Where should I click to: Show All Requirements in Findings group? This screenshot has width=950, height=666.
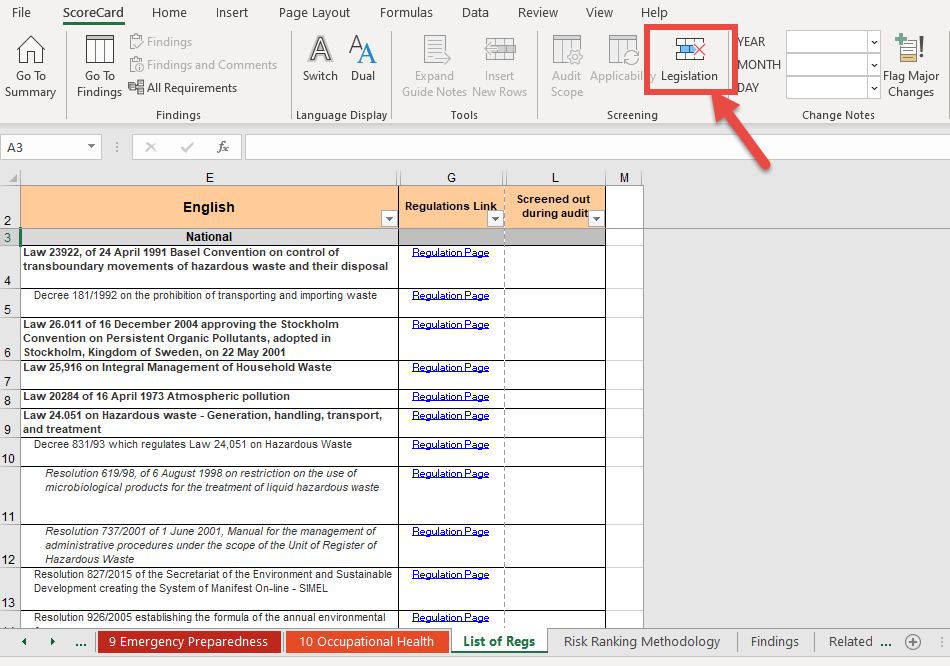point(183,88)
